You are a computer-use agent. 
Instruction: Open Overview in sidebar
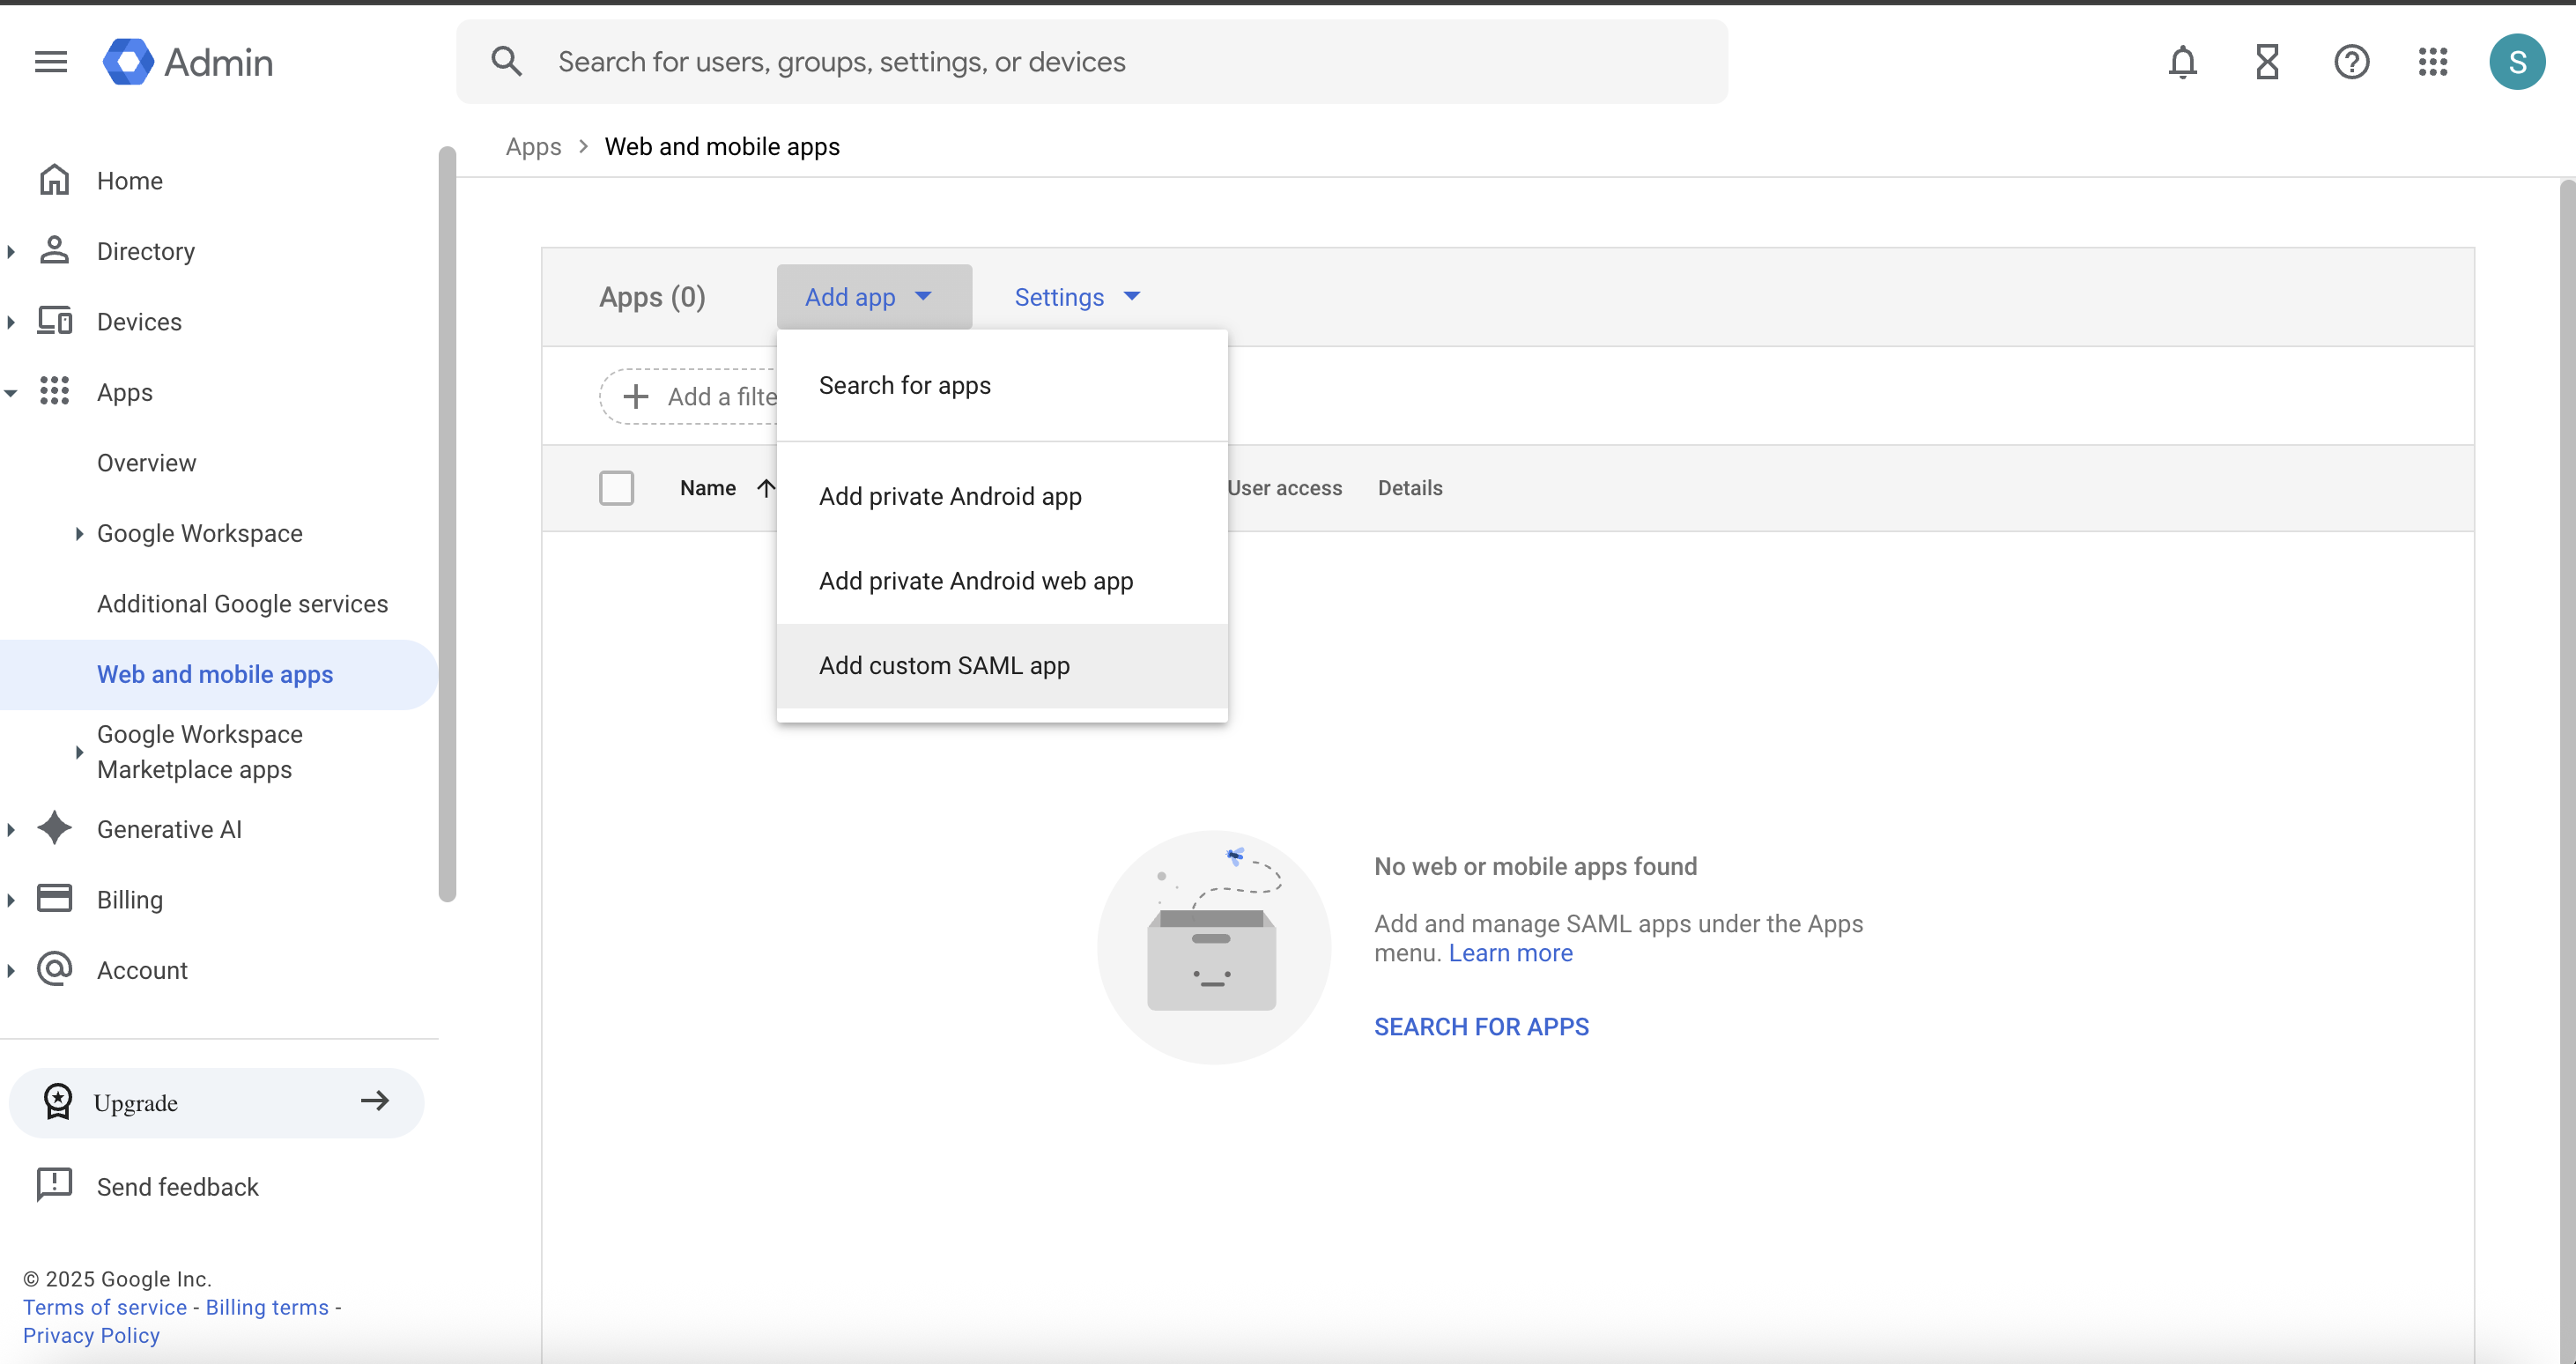click(x=146, y=463)
